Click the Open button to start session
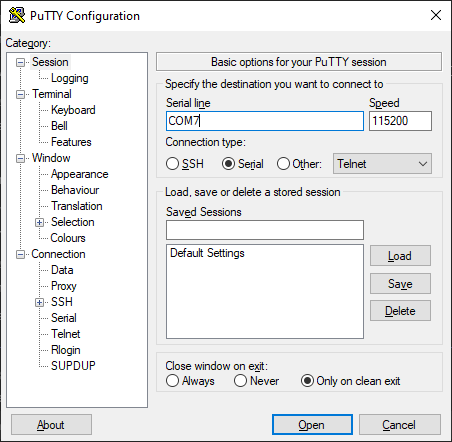The height and width of the screenshot is (442, 452). click(x=312, y=425)
